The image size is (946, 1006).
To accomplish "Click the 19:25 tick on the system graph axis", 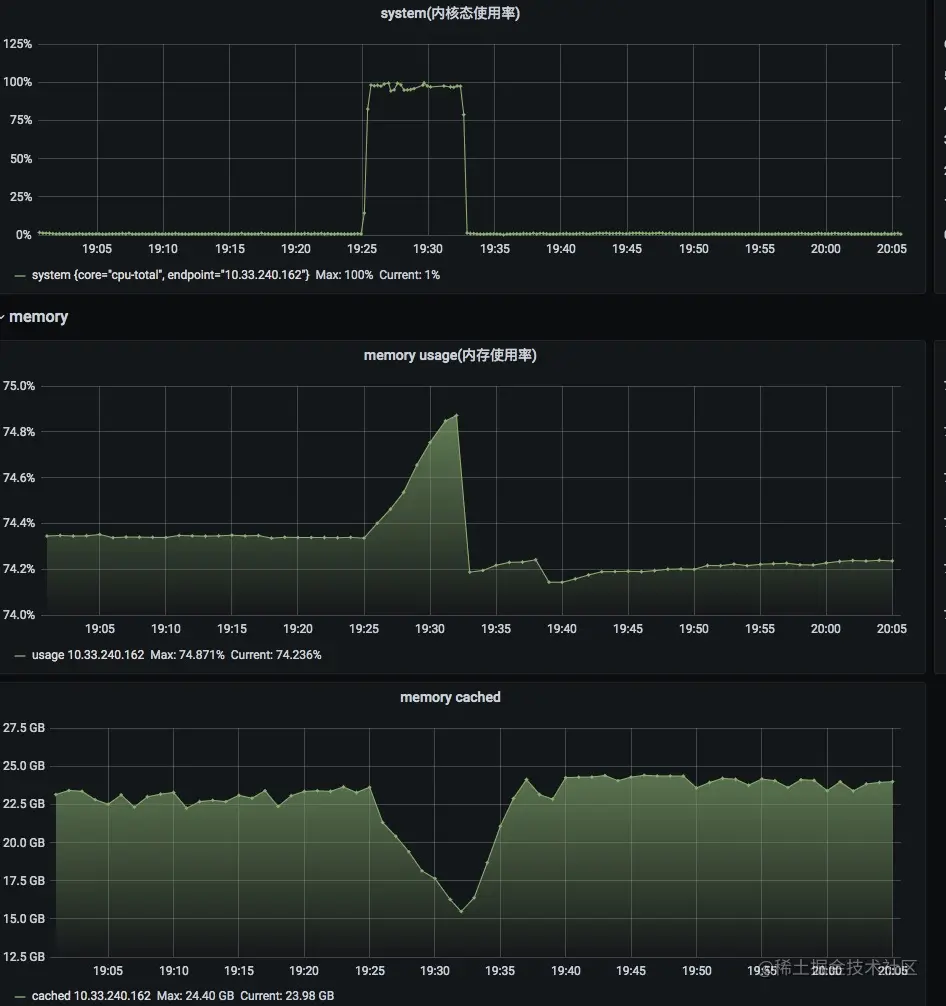I will tap(361, 249).
